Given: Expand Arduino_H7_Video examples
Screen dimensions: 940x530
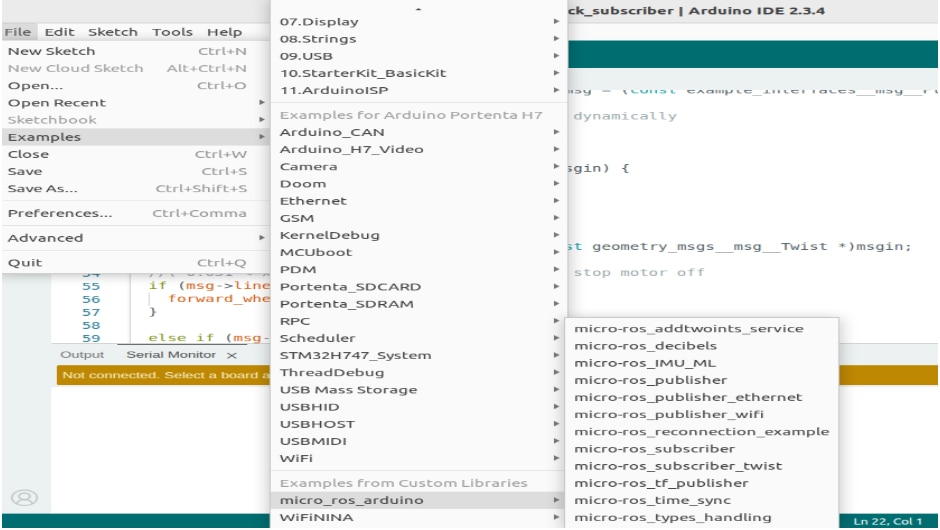Looking at the screenshot, I should [x=418, y=149].
